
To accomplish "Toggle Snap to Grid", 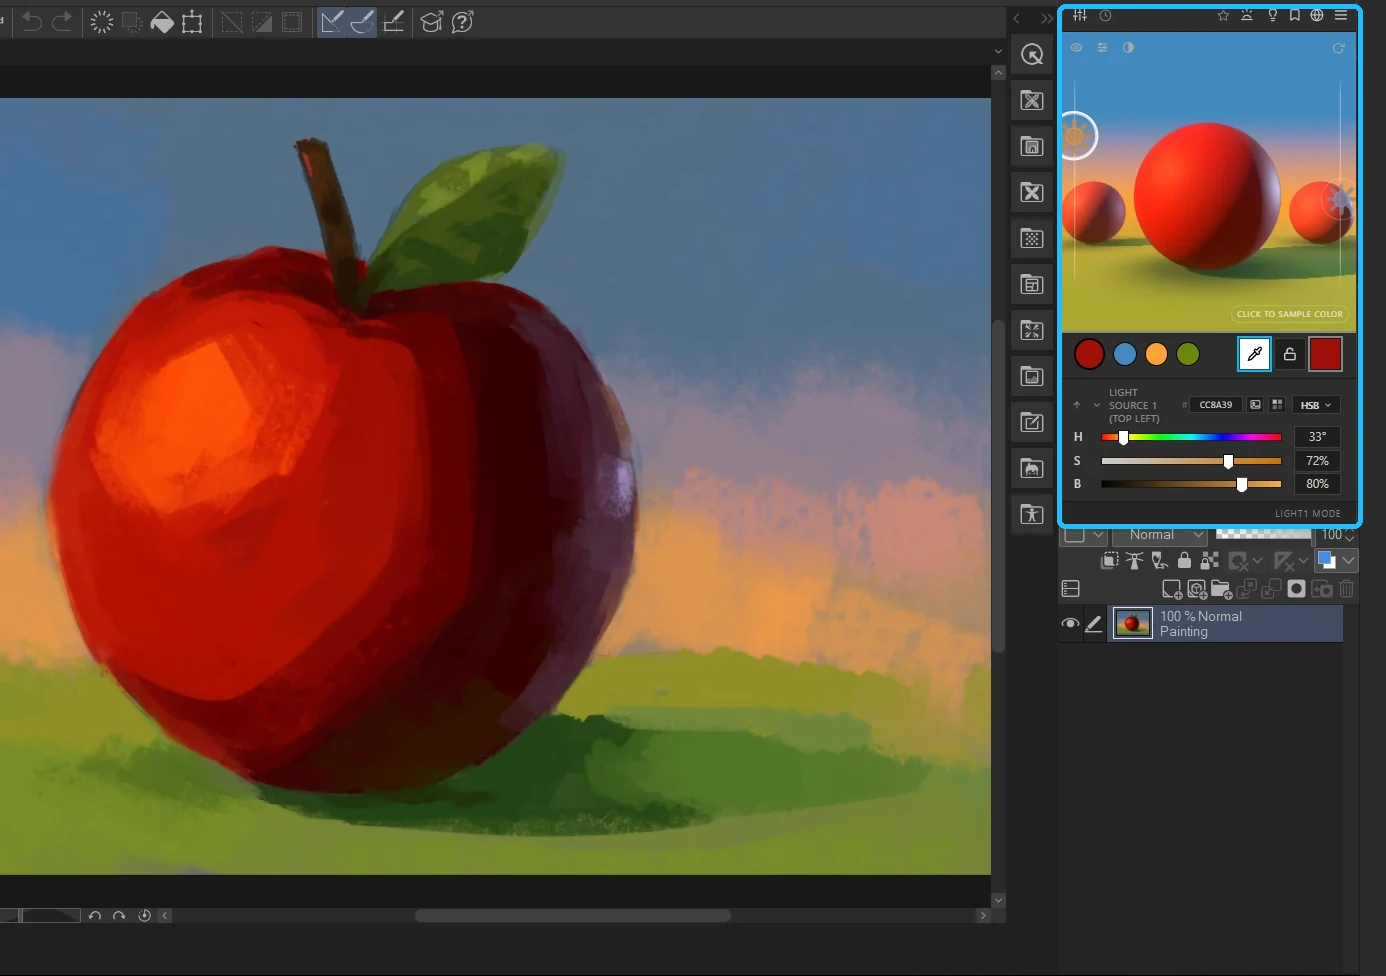I will coord(394,22).
